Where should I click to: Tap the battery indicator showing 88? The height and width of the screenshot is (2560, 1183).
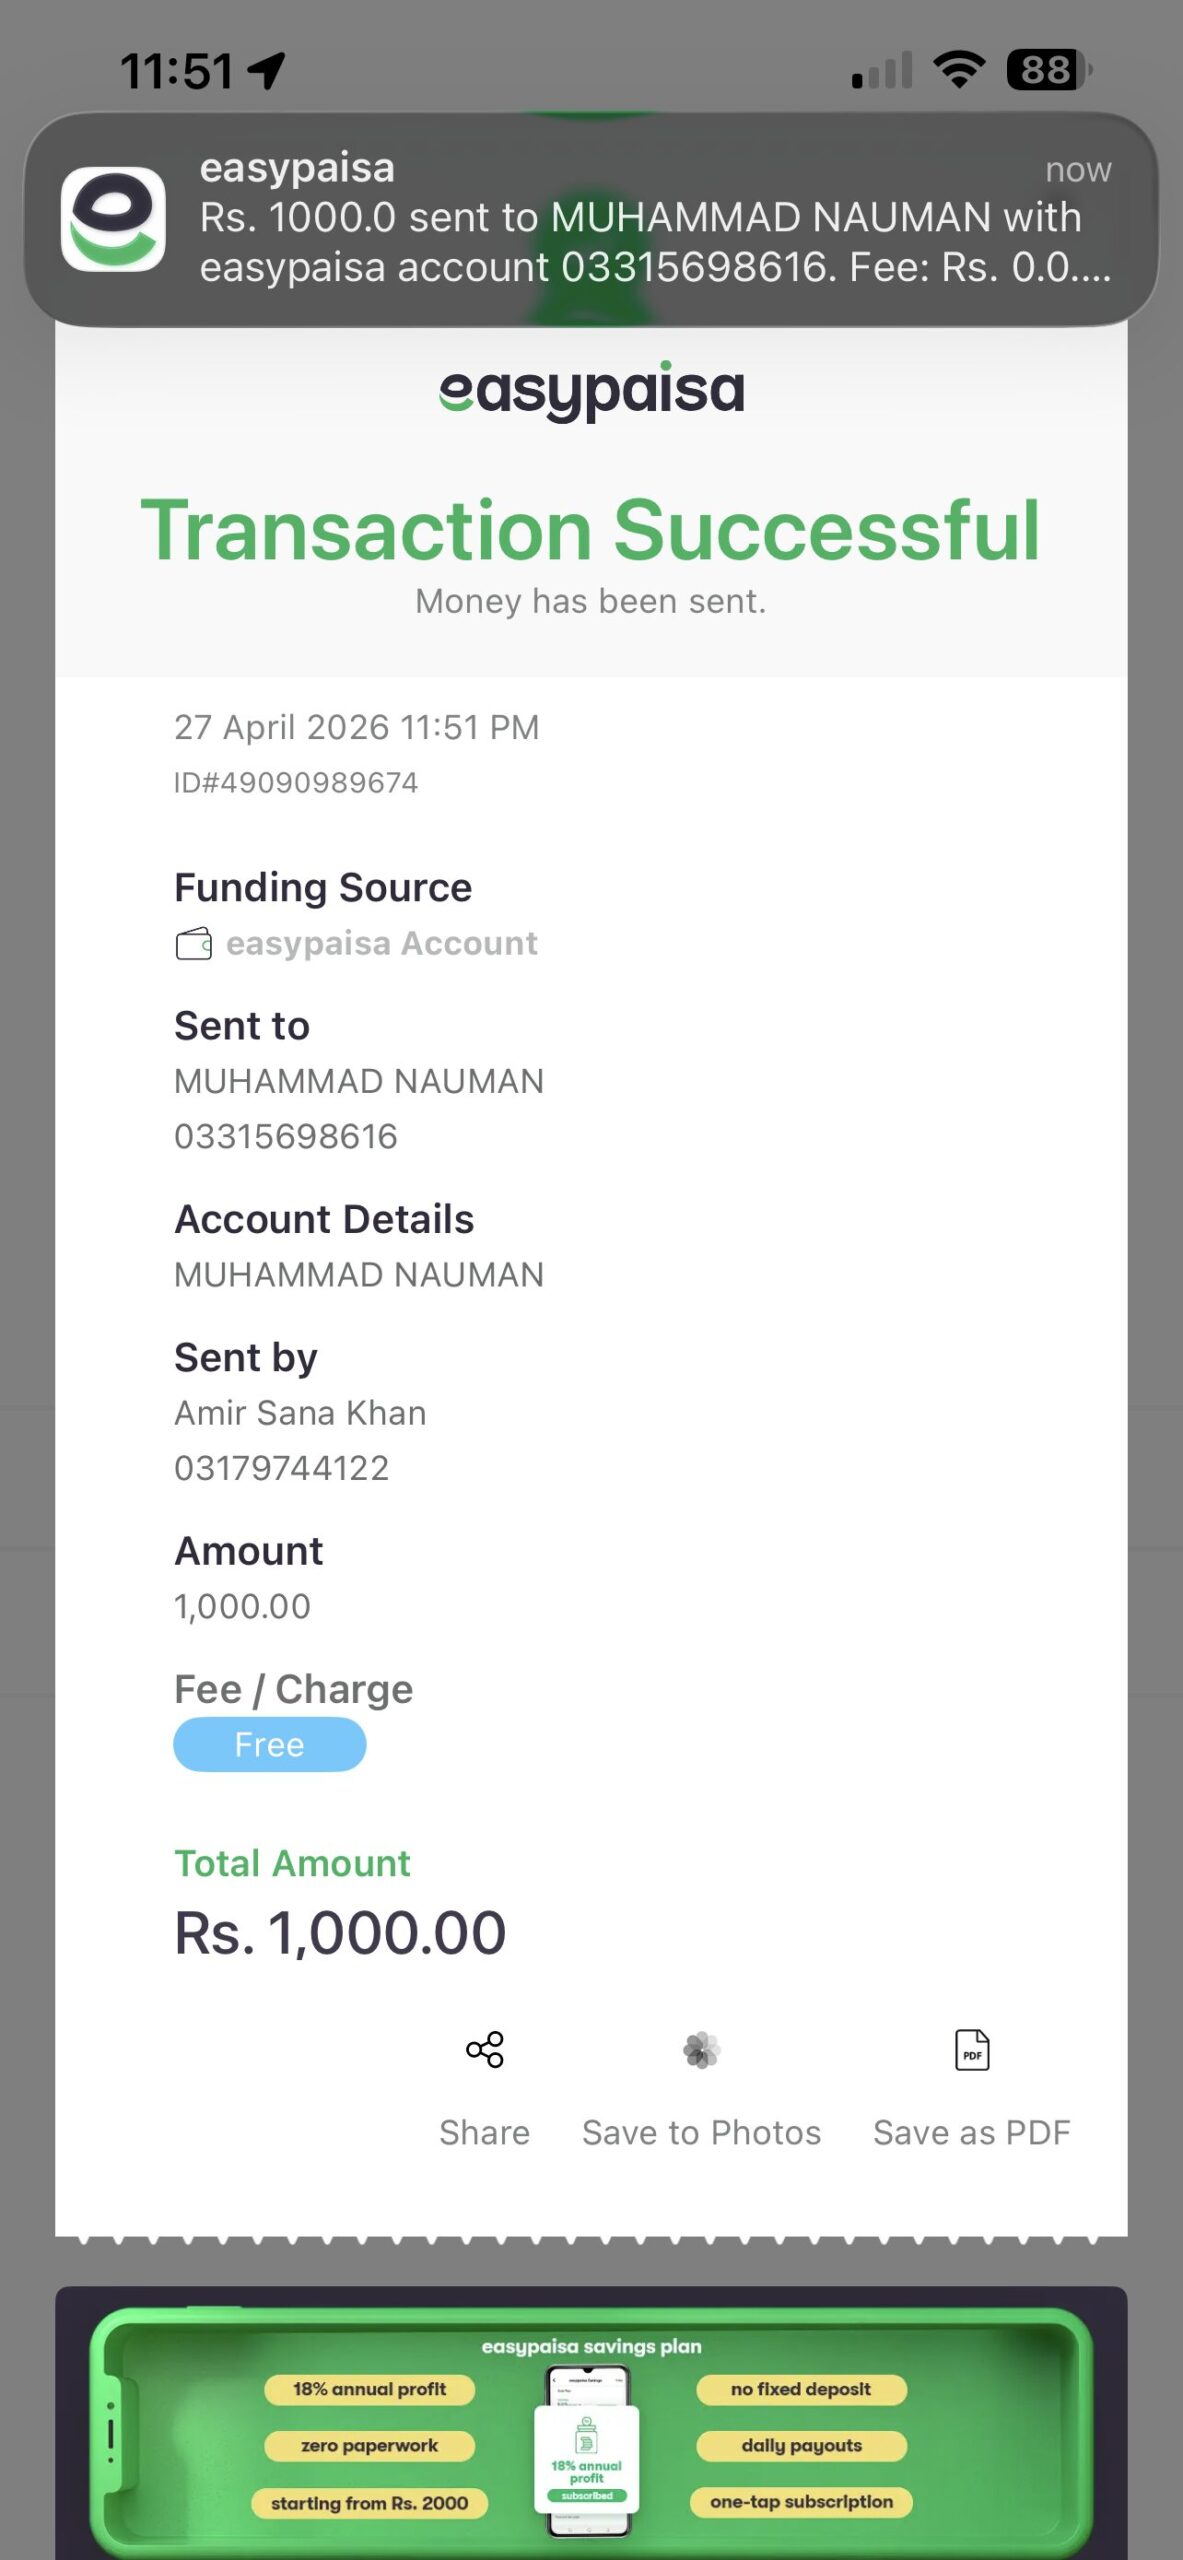1048,70
